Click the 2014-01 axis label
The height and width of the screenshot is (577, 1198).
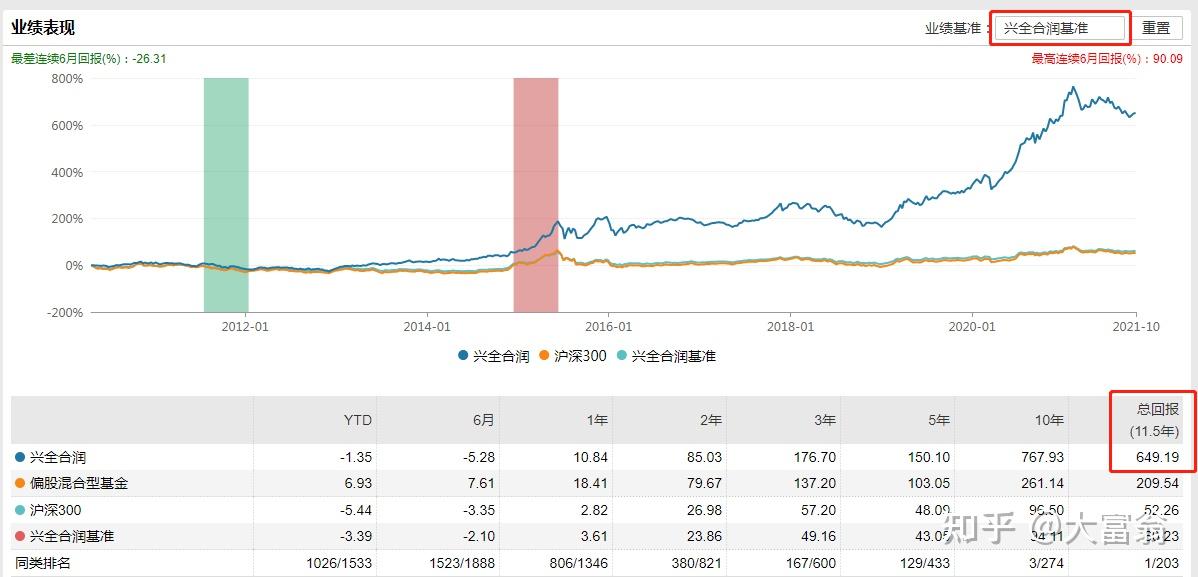point(428,326)
